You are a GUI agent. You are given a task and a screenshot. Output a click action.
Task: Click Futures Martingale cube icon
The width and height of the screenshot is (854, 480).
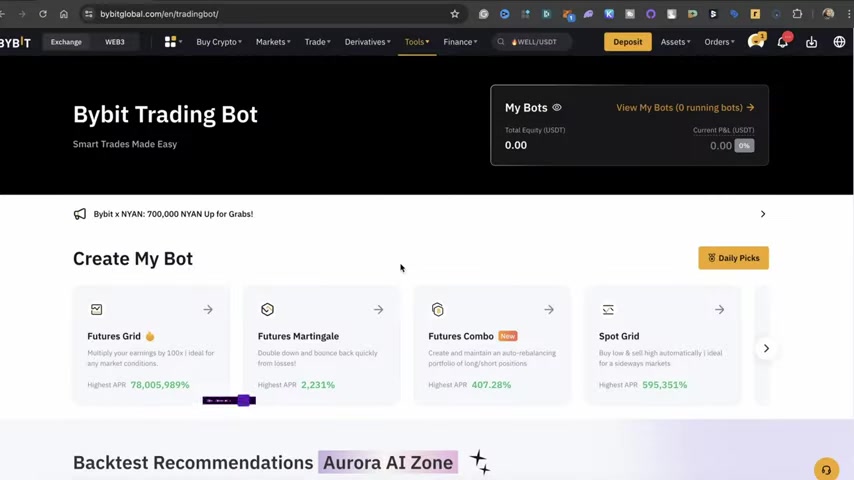coord(267,309)
